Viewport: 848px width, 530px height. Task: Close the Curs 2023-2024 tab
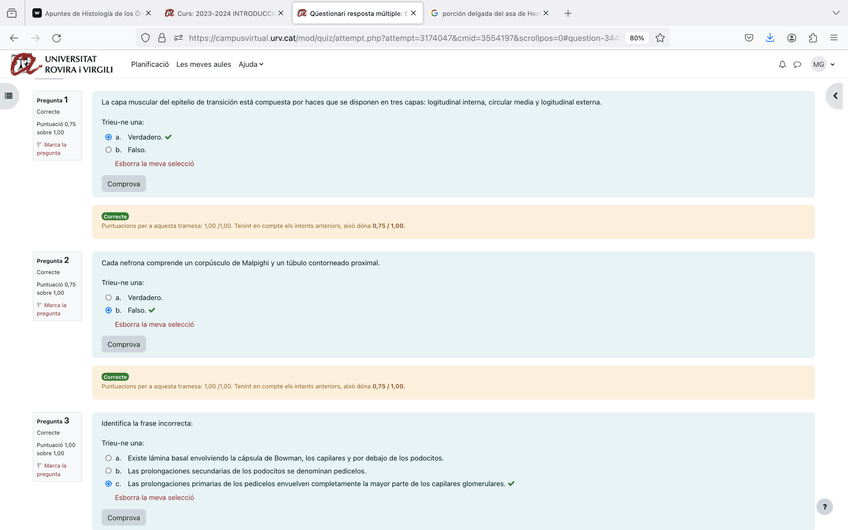point(281,13)
